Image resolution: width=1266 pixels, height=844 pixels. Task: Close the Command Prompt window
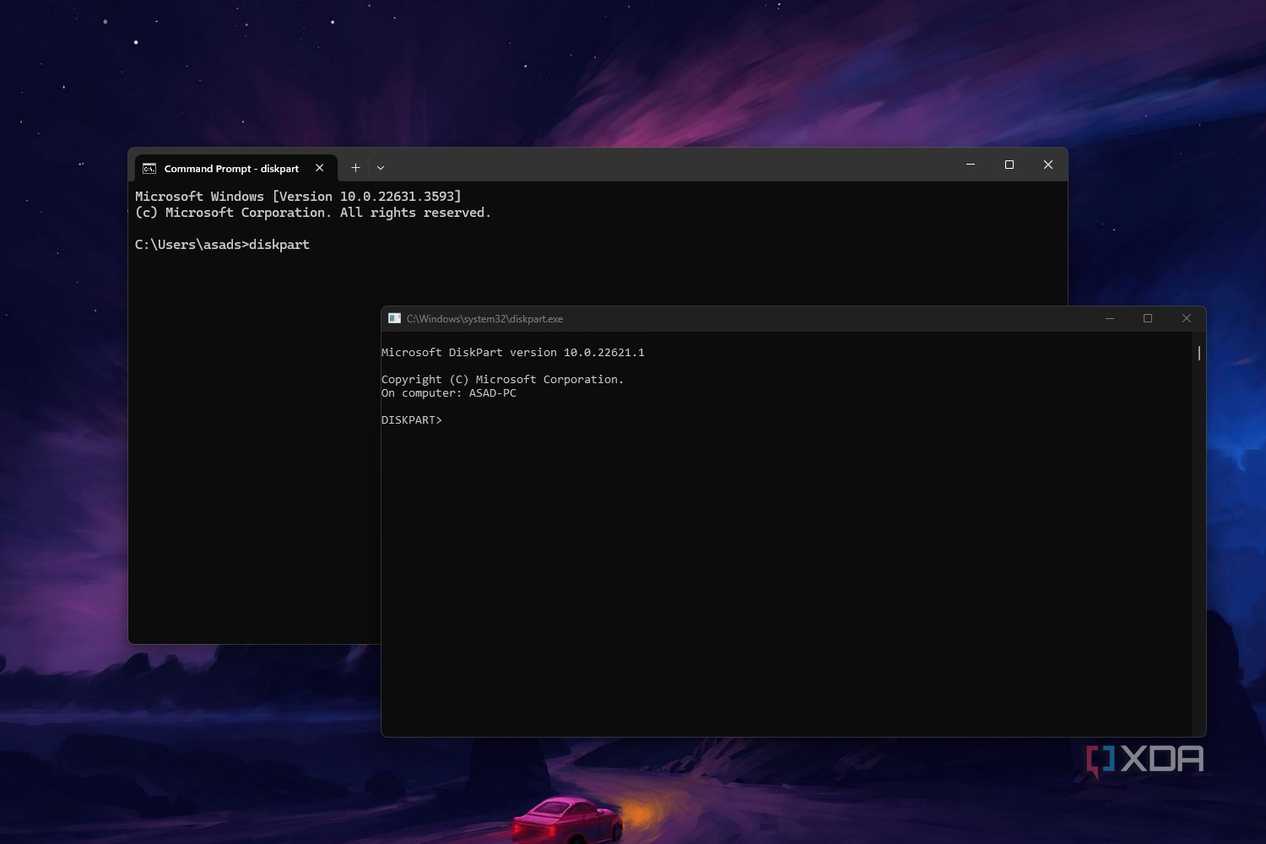click(x=1048, y=165)
